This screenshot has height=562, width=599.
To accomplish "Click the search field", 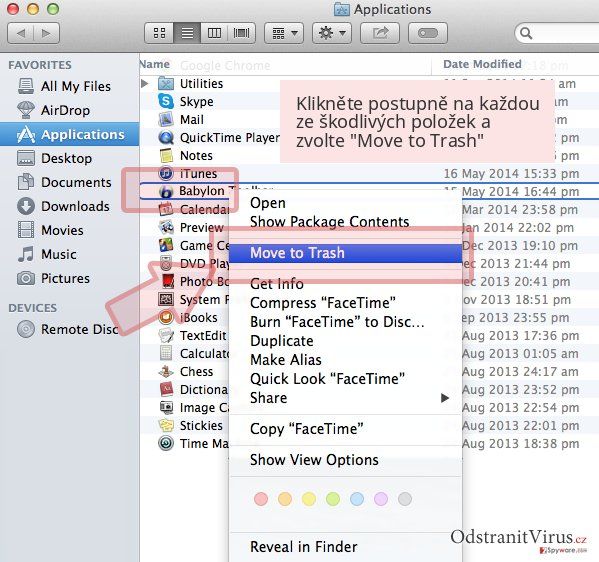I will (x=558, y=33).
